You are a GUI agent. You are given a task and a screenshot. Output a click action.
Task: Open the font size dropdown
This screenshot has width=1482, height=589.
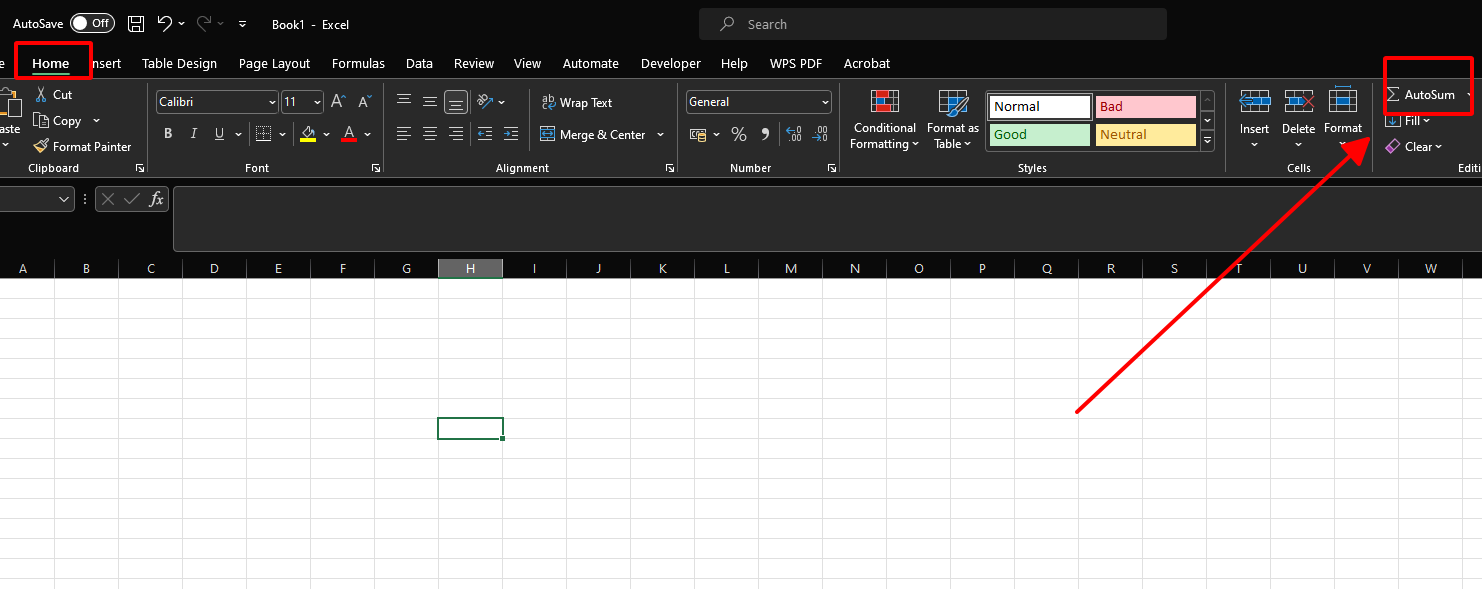316,101
